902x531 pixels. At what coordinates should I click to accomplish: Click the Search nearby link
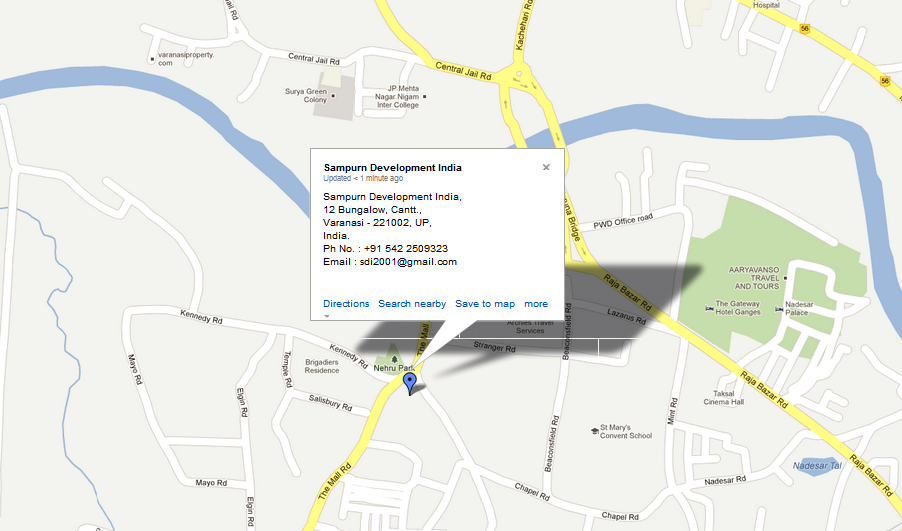click(x=412, y=304)
